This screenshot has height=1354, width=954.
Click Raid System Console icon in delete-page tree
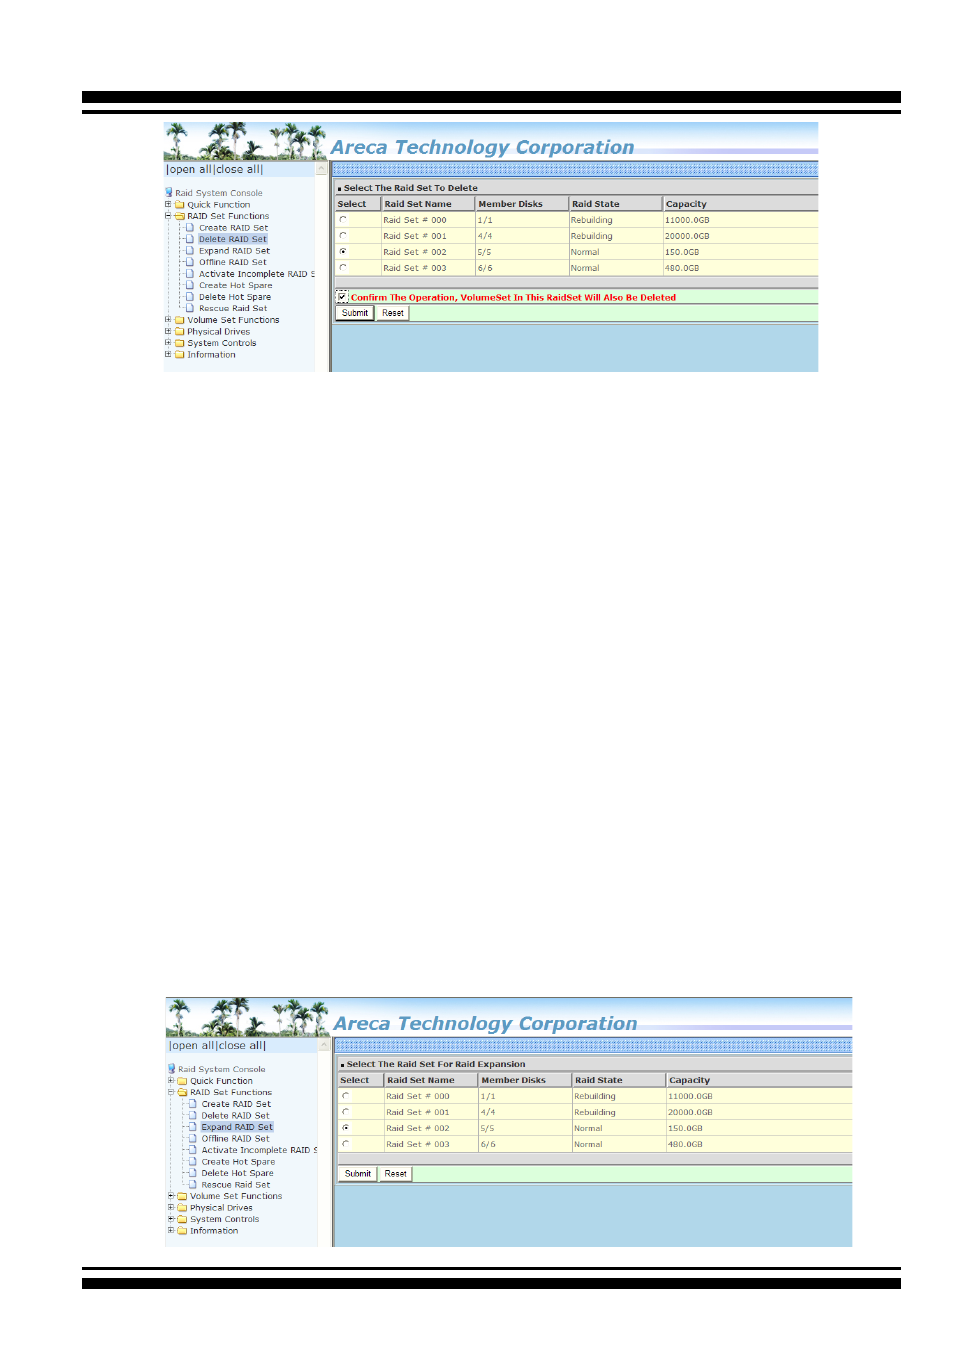point(169,193)
